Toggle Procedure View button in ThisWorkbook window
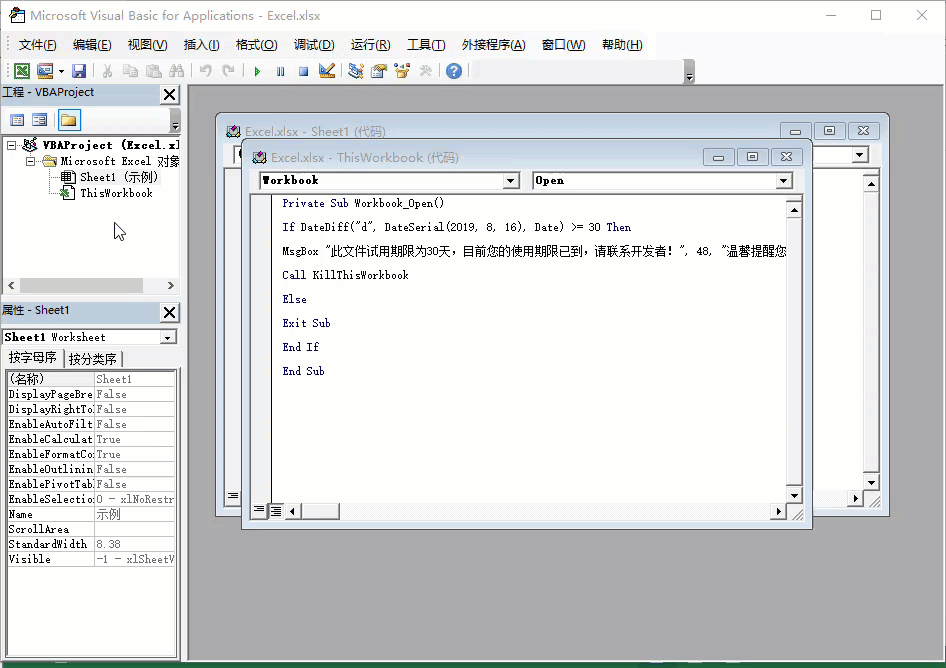Screen dimensions: 946x668 (259, 511)
